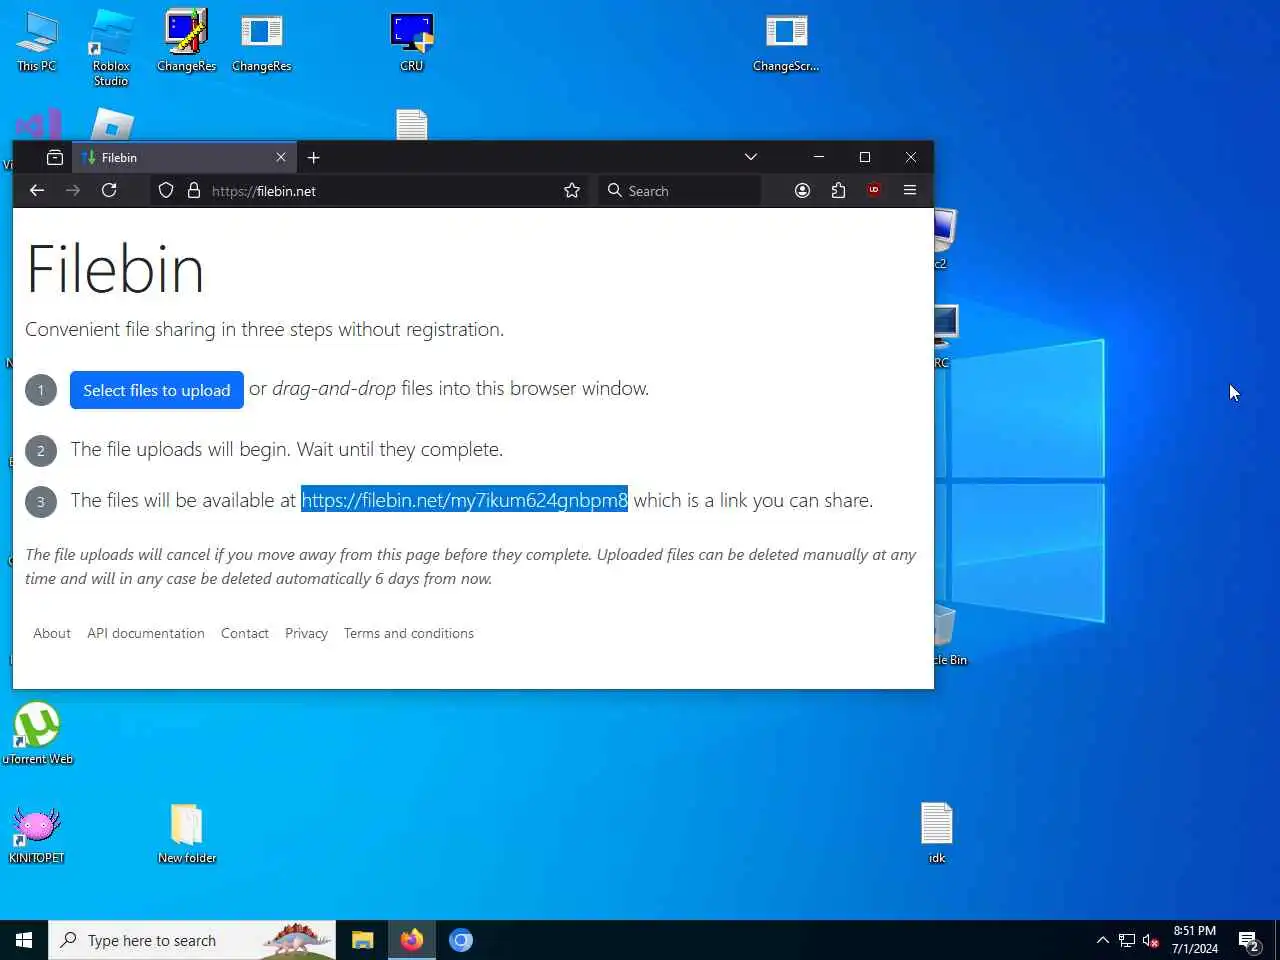Select the ChangeScr... desktop icon
The width and height of the screenshot is (1280, 960).
click(x=786, y=42)
